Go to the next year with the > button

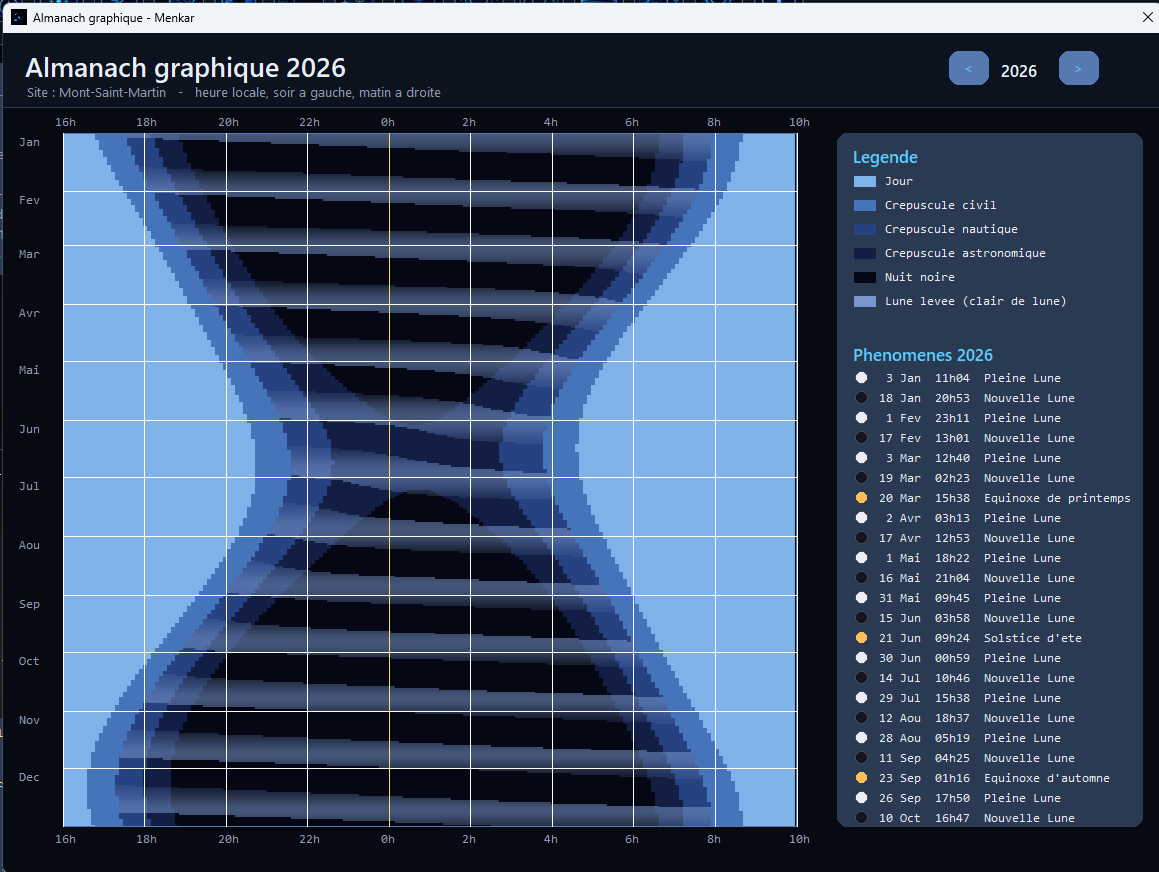pos(1078,69)
